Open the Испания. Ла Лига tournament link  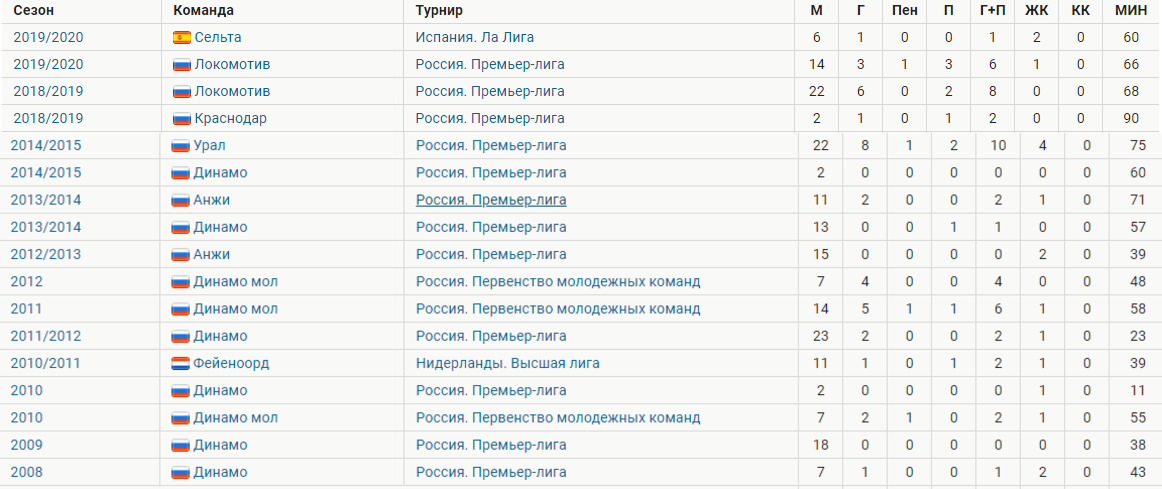[x=474, y=37]
